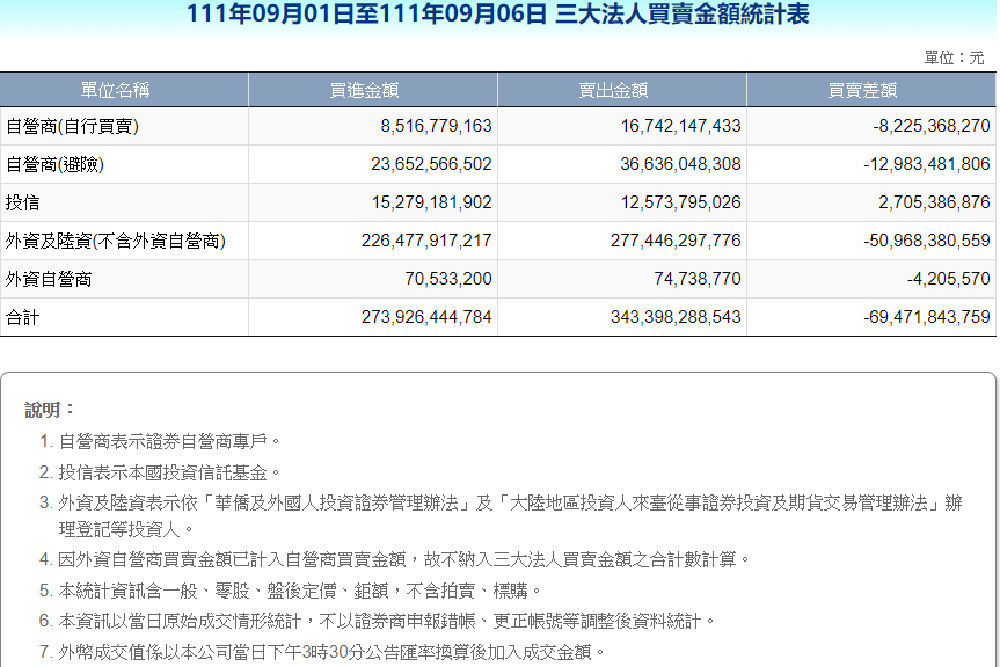Click sell amount 74,738,770
The width and height of the screenshot is (1000, 667).
pyautogui.click(x=697, y=279)
